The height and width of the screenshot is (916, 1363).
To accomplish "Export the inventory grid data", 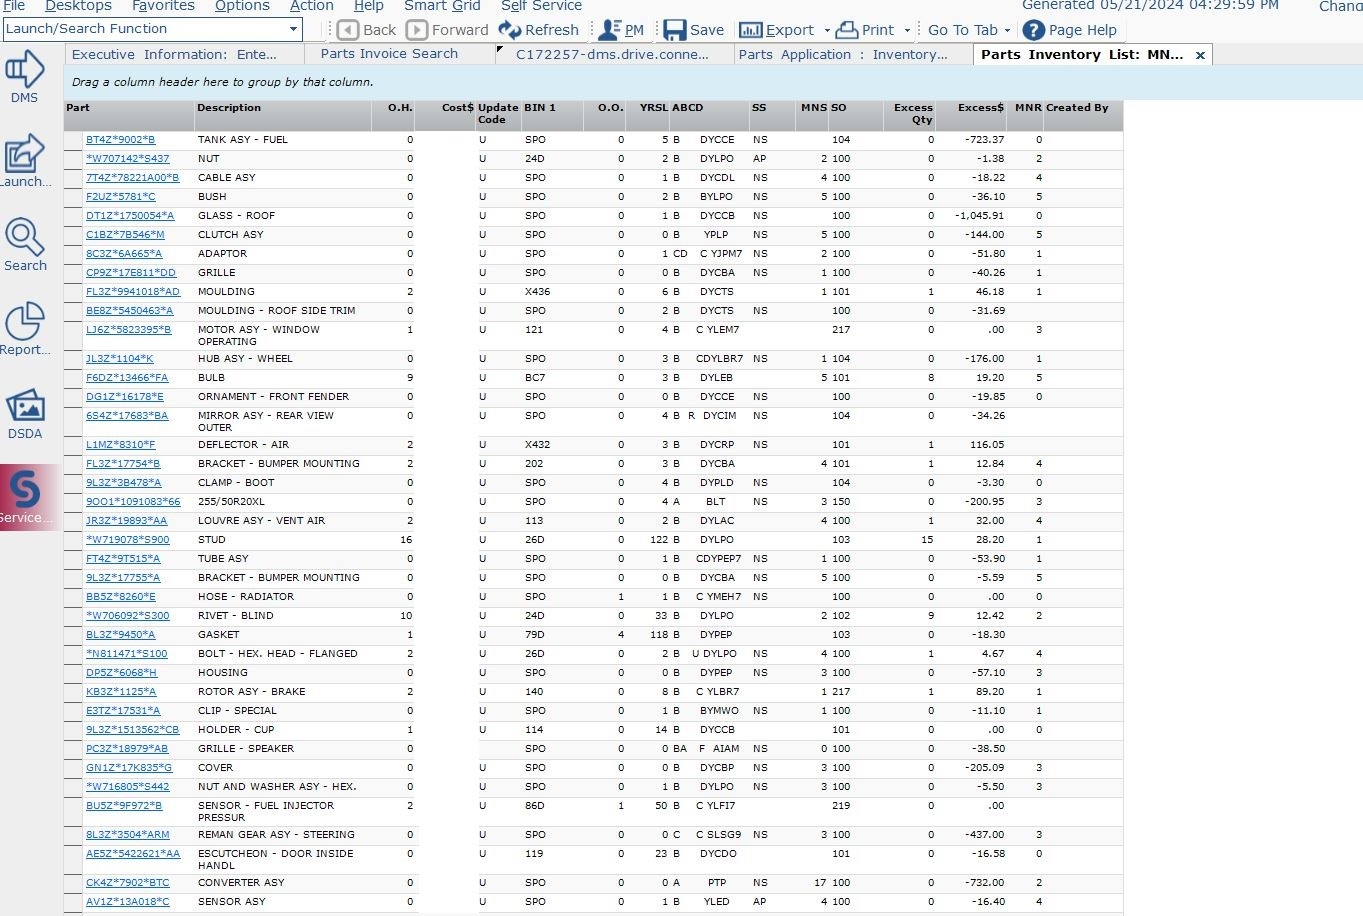I will pyautogui.click(x=778, y=29).
